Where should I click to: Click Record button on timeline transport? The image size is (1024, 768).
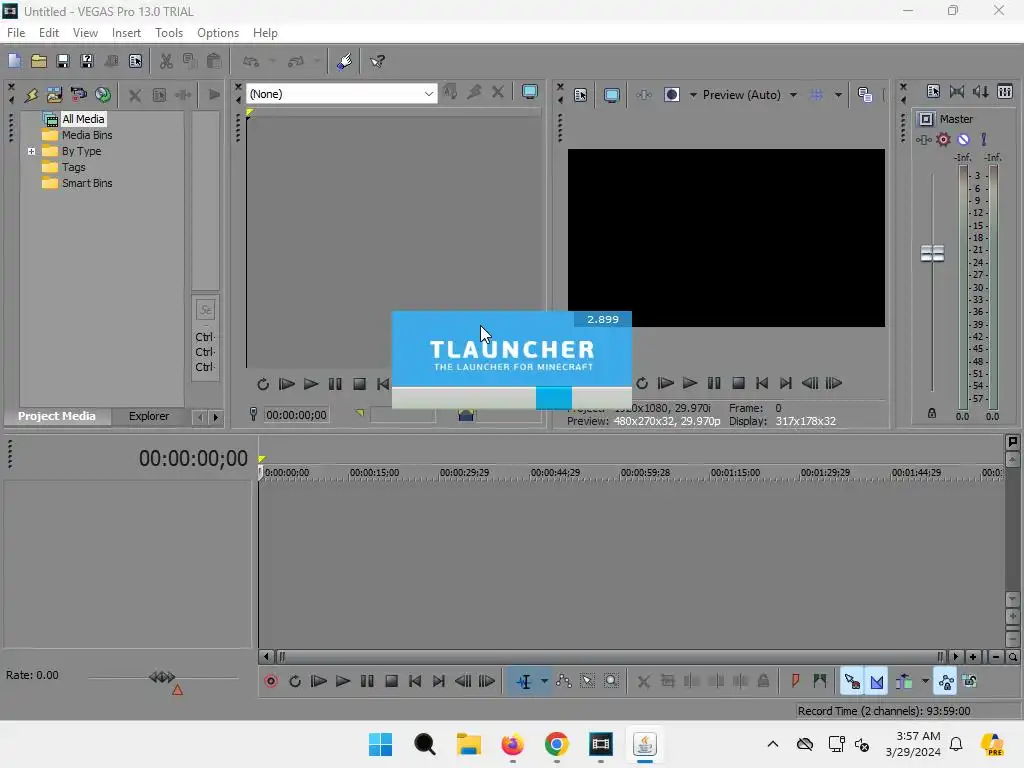click(270, 681)
